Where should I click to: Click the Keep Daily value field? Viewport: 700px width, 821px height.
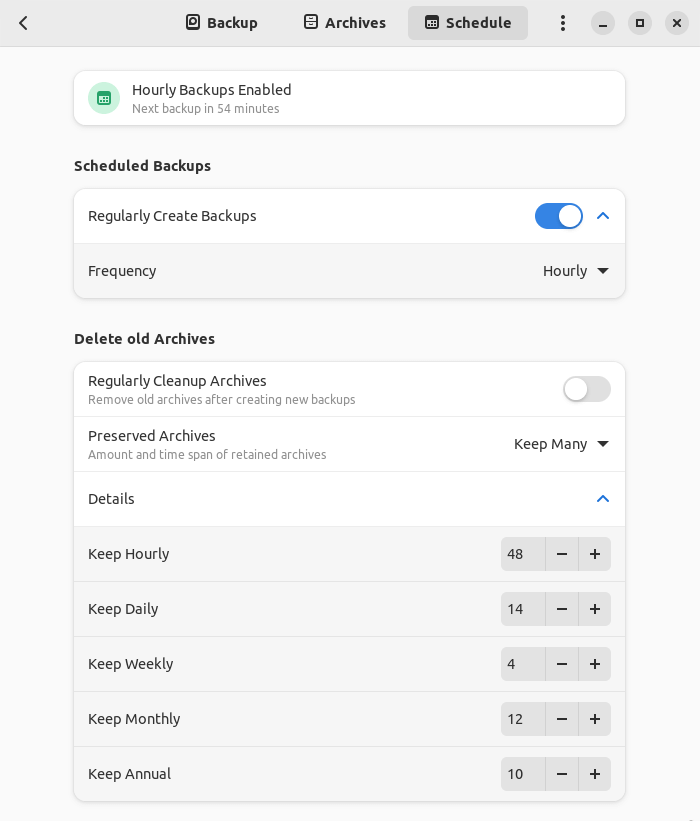(x=523, y=609)
